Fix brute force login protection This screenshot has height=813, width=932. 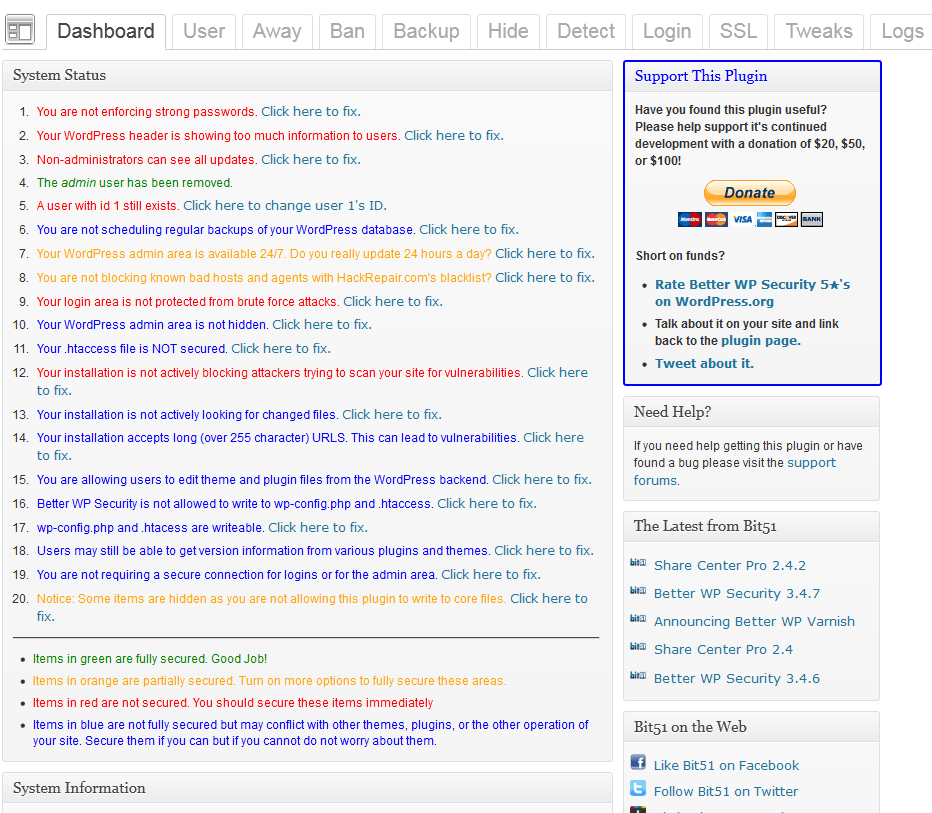tap(393, 301)
